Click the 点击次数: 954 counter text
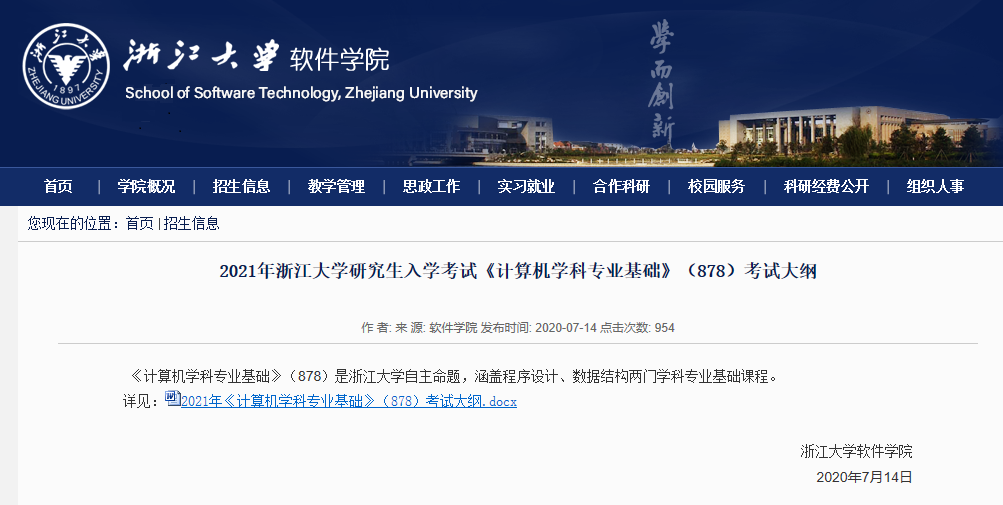Viewport: 1003px width, 505px height. point(637,328)
